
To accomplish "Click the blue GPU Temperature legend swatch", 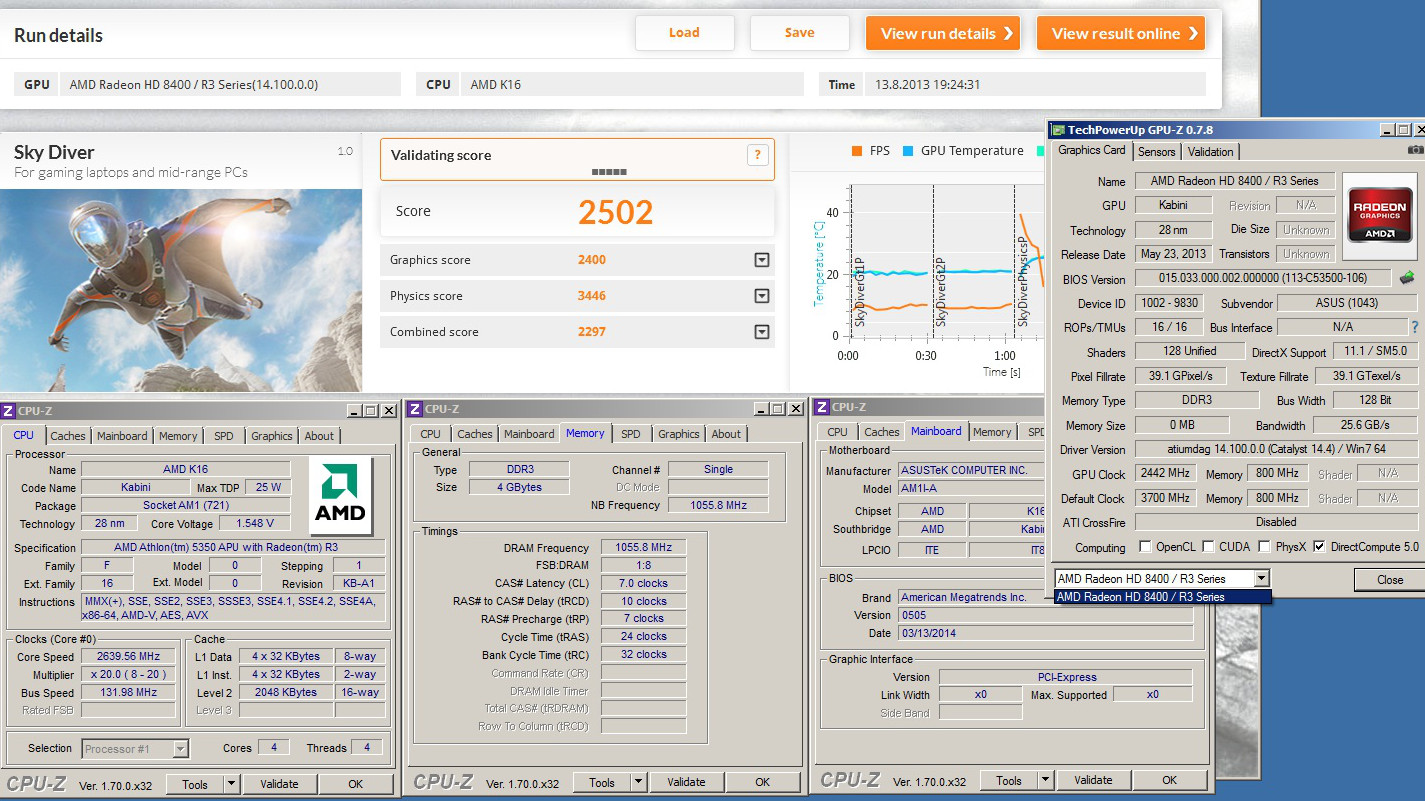I will click(908, 151).
